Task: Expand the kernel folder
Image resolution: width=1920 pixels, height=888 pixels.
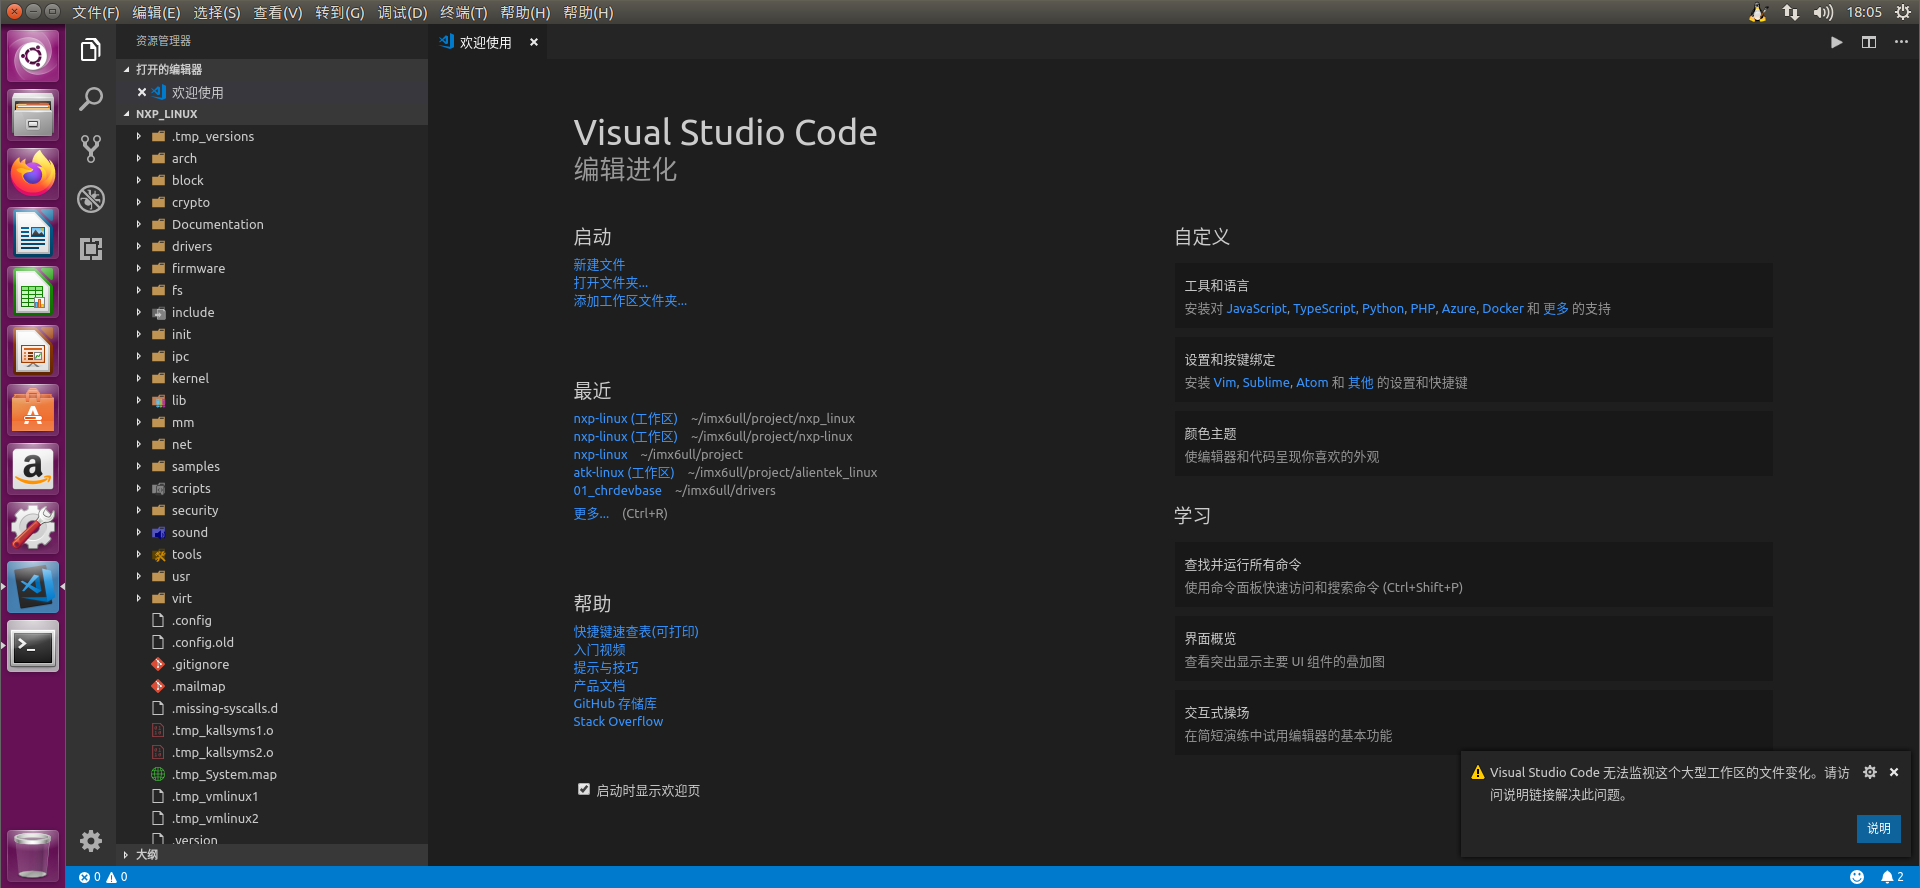Action: point(272,378)
